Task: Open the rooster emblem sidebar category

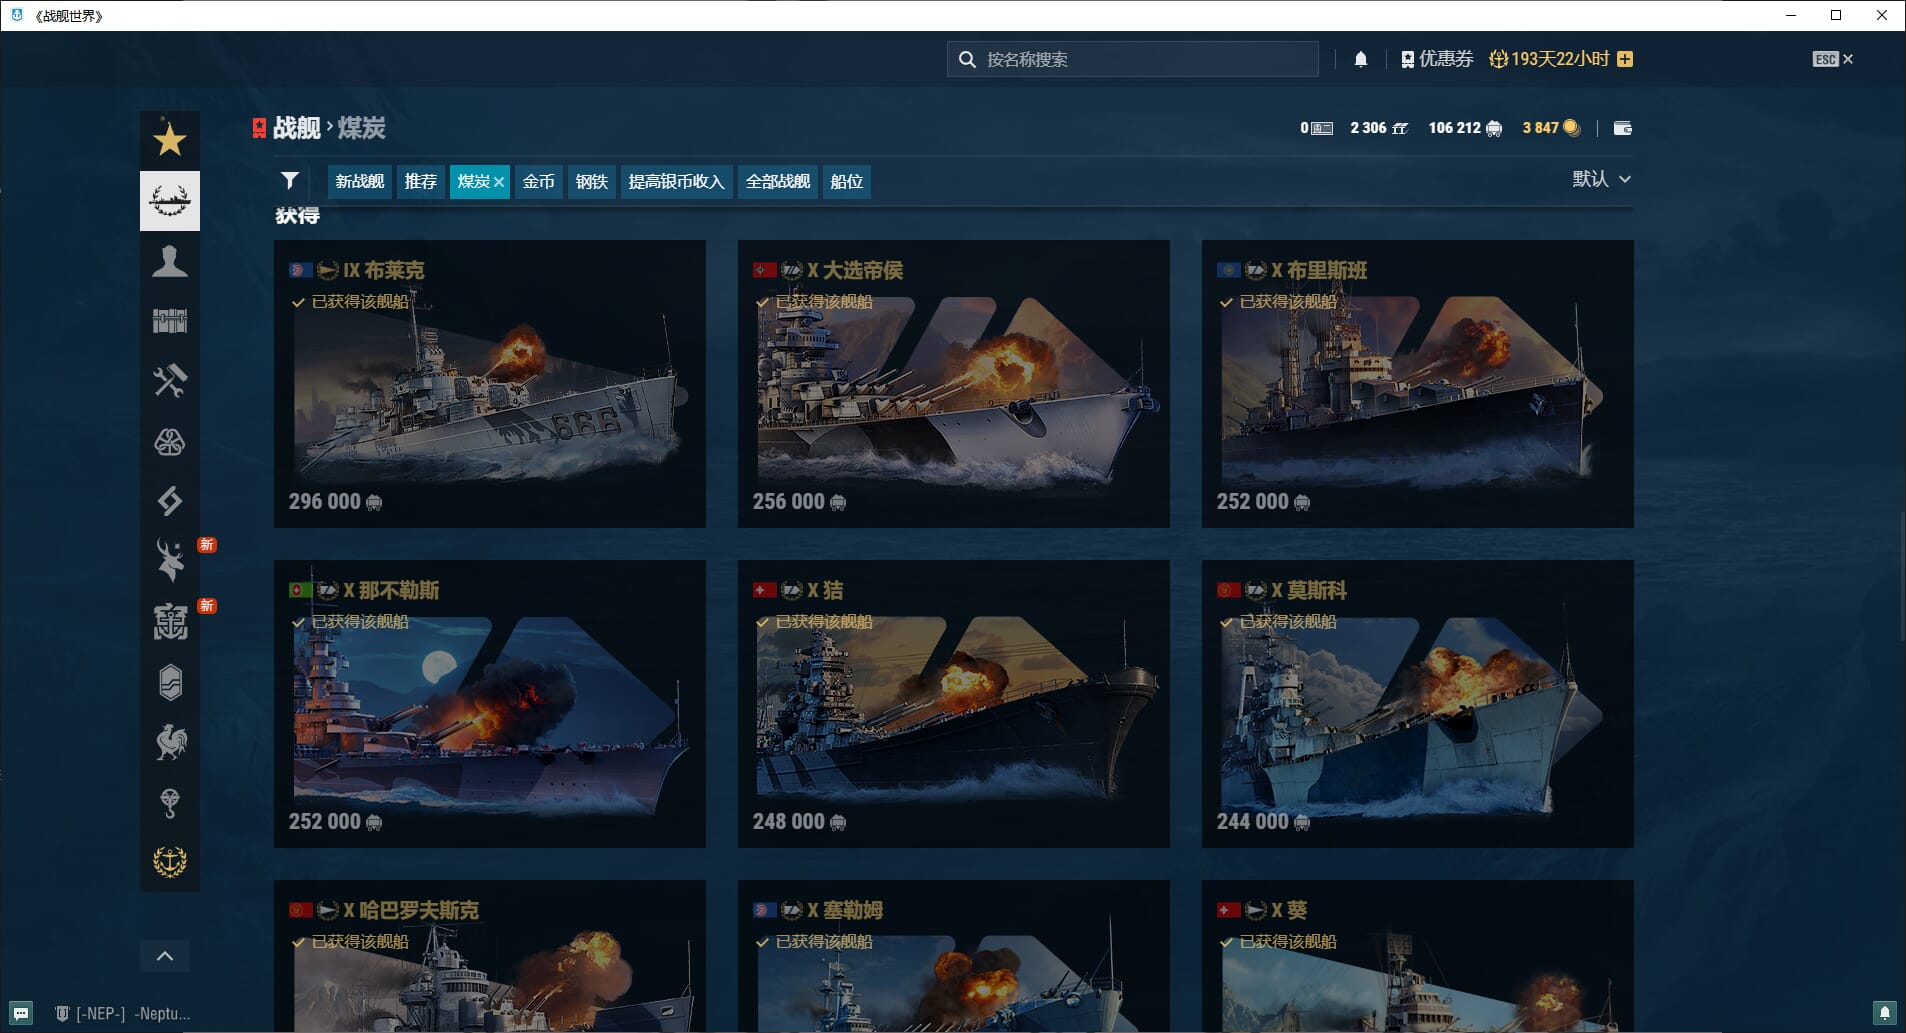Action: pyautogui.click(x=169, y=742)
